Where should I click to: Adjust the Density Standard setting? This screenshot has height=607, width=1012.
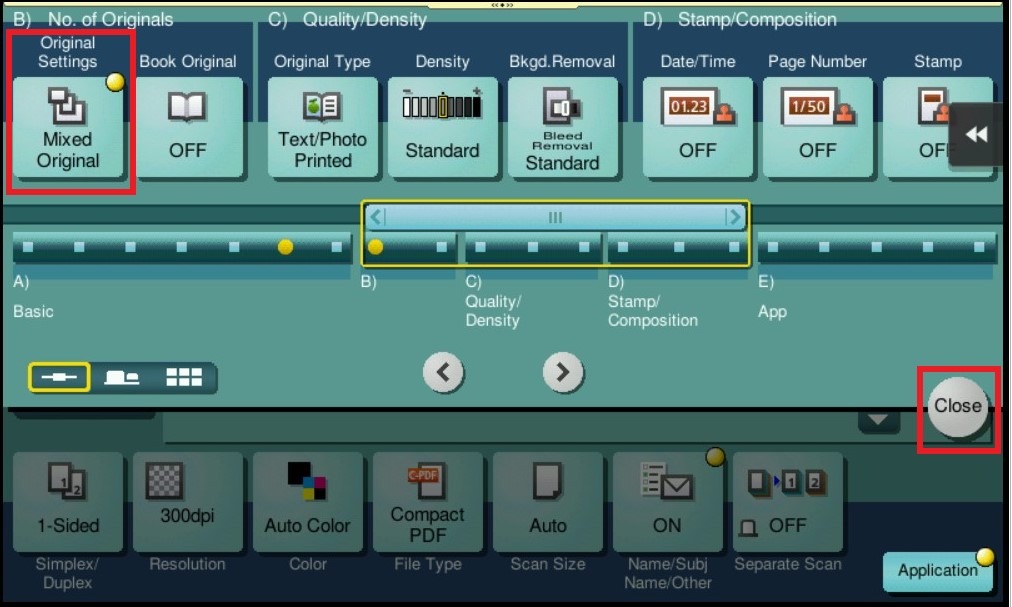pos(442,127)
